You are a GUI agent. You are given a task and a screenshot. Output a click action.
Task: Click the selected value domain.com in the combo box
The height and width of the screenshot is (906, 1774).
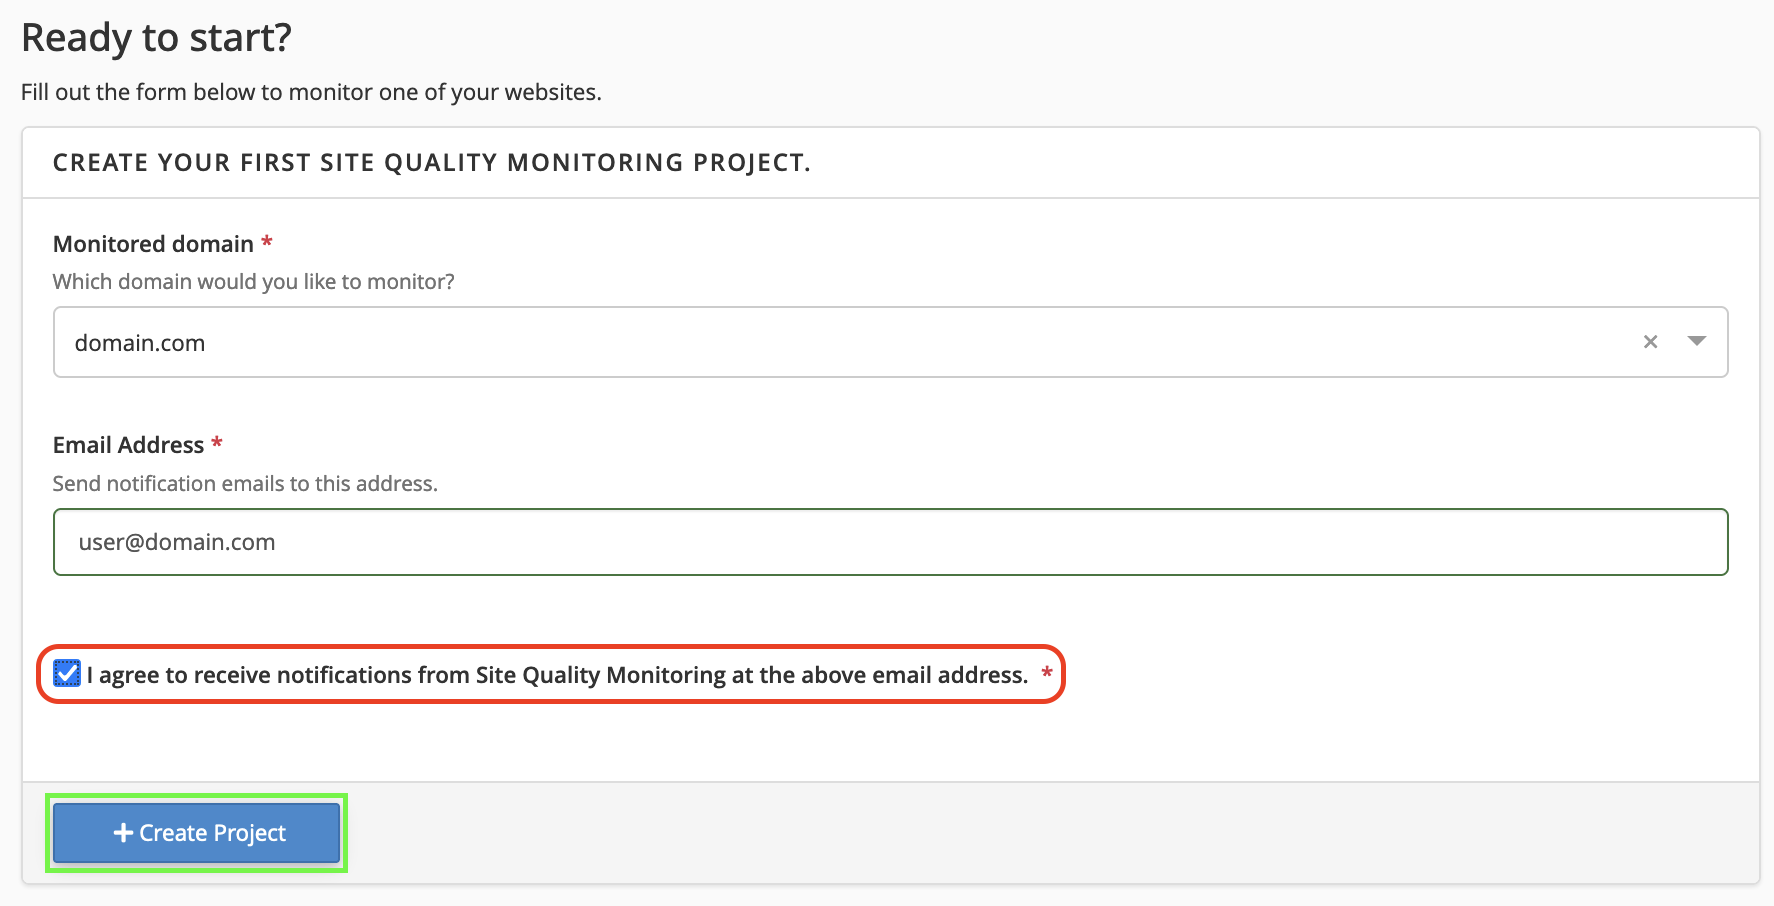click(140, 343)
